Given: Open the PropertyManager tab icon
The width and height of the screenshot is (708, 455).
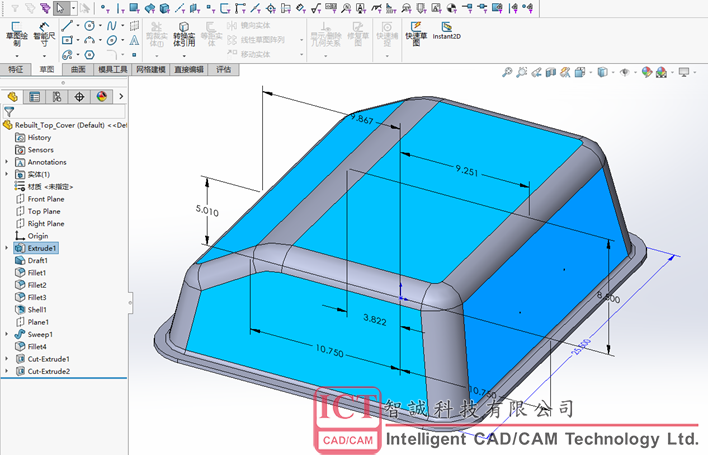Looking at the screenshot, I should pyautogui.click(x=34, y=97).
